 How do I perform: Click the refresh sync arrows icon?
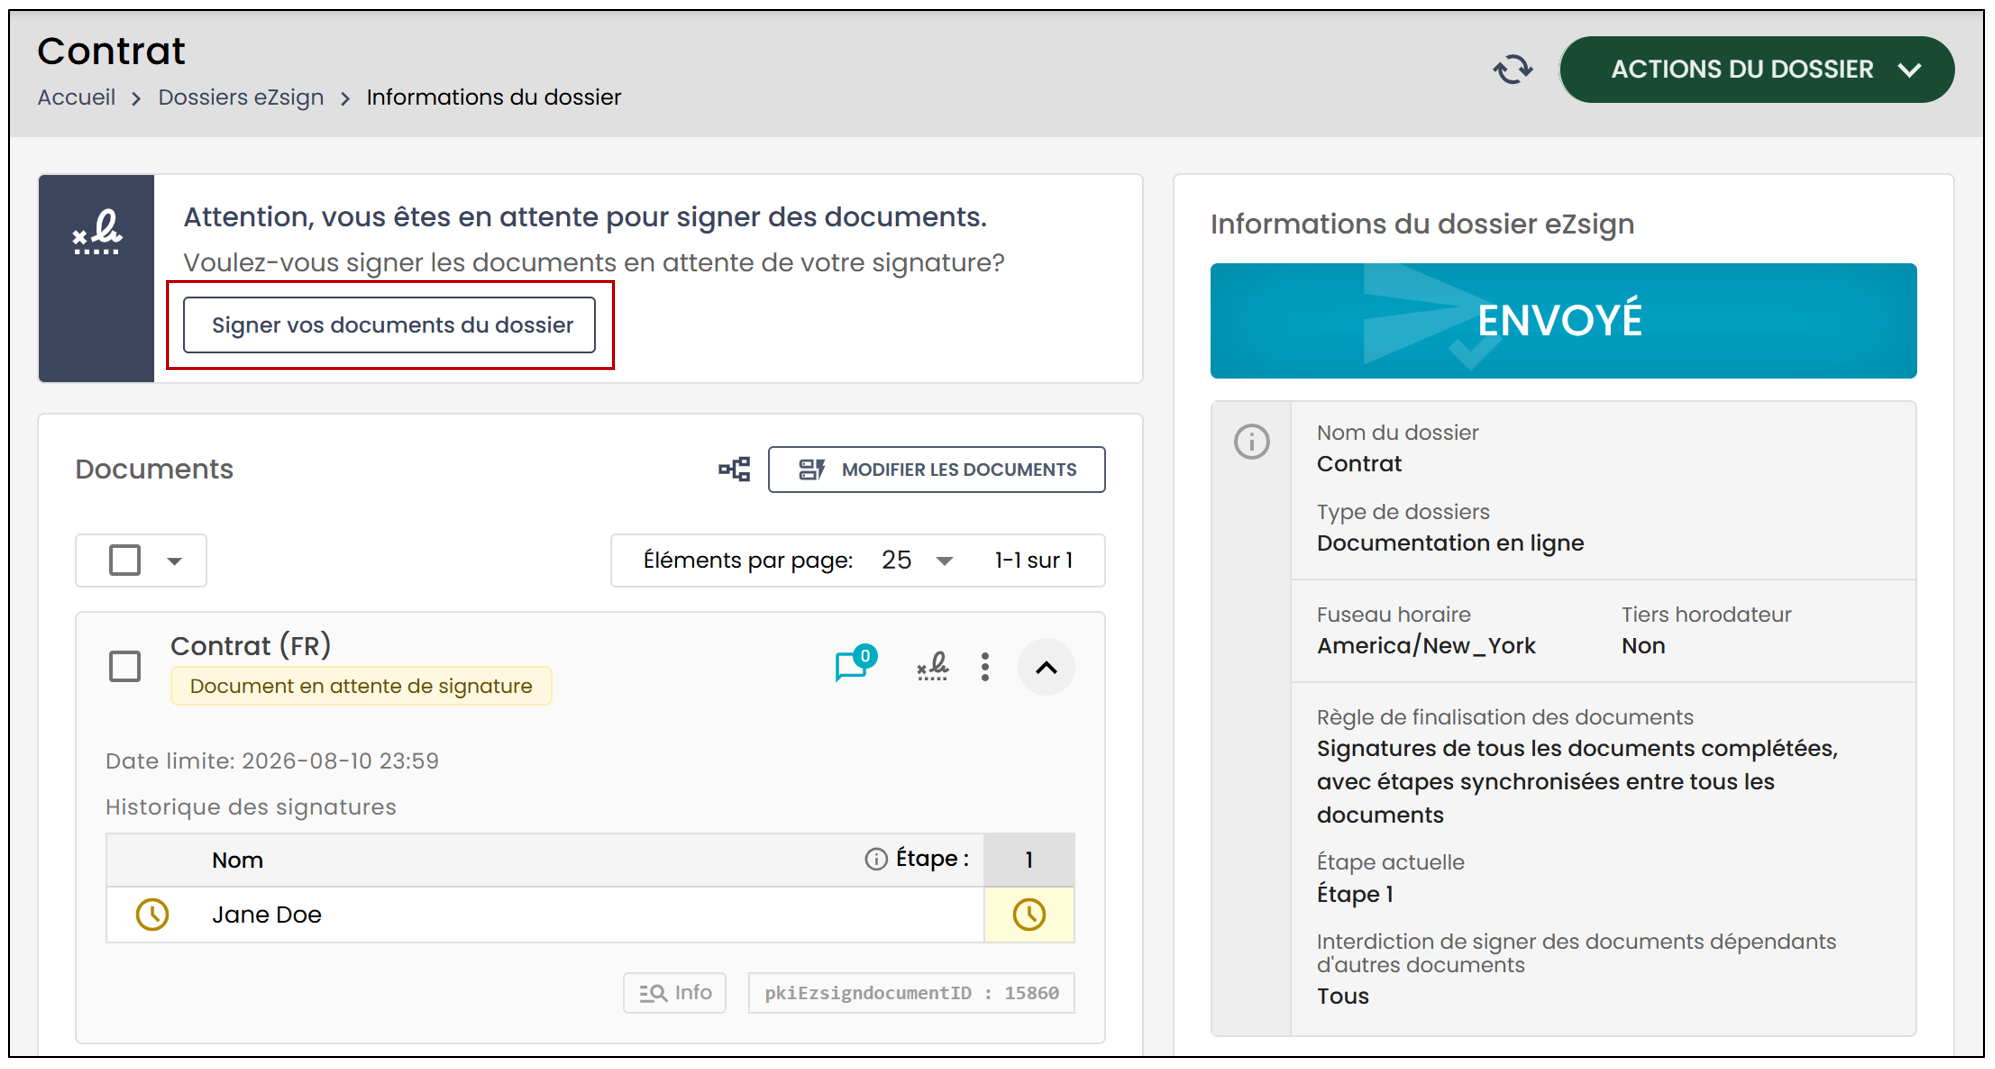point(1512,69)
